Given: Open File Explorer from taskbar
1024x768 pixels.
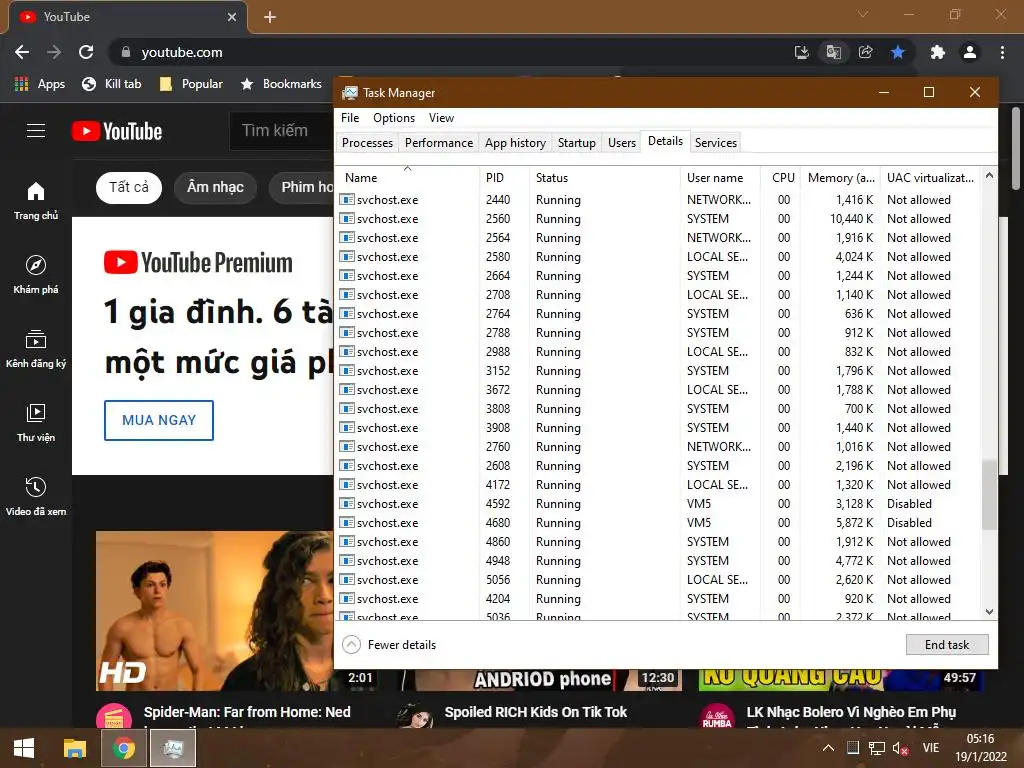Looking at the screenshot, I should click(x=74, y=748).
